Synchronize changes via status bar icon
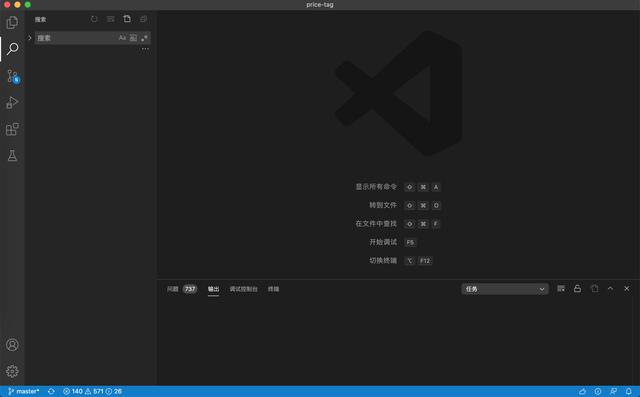The height and width of the screenshot is (397, 640). 51,391
